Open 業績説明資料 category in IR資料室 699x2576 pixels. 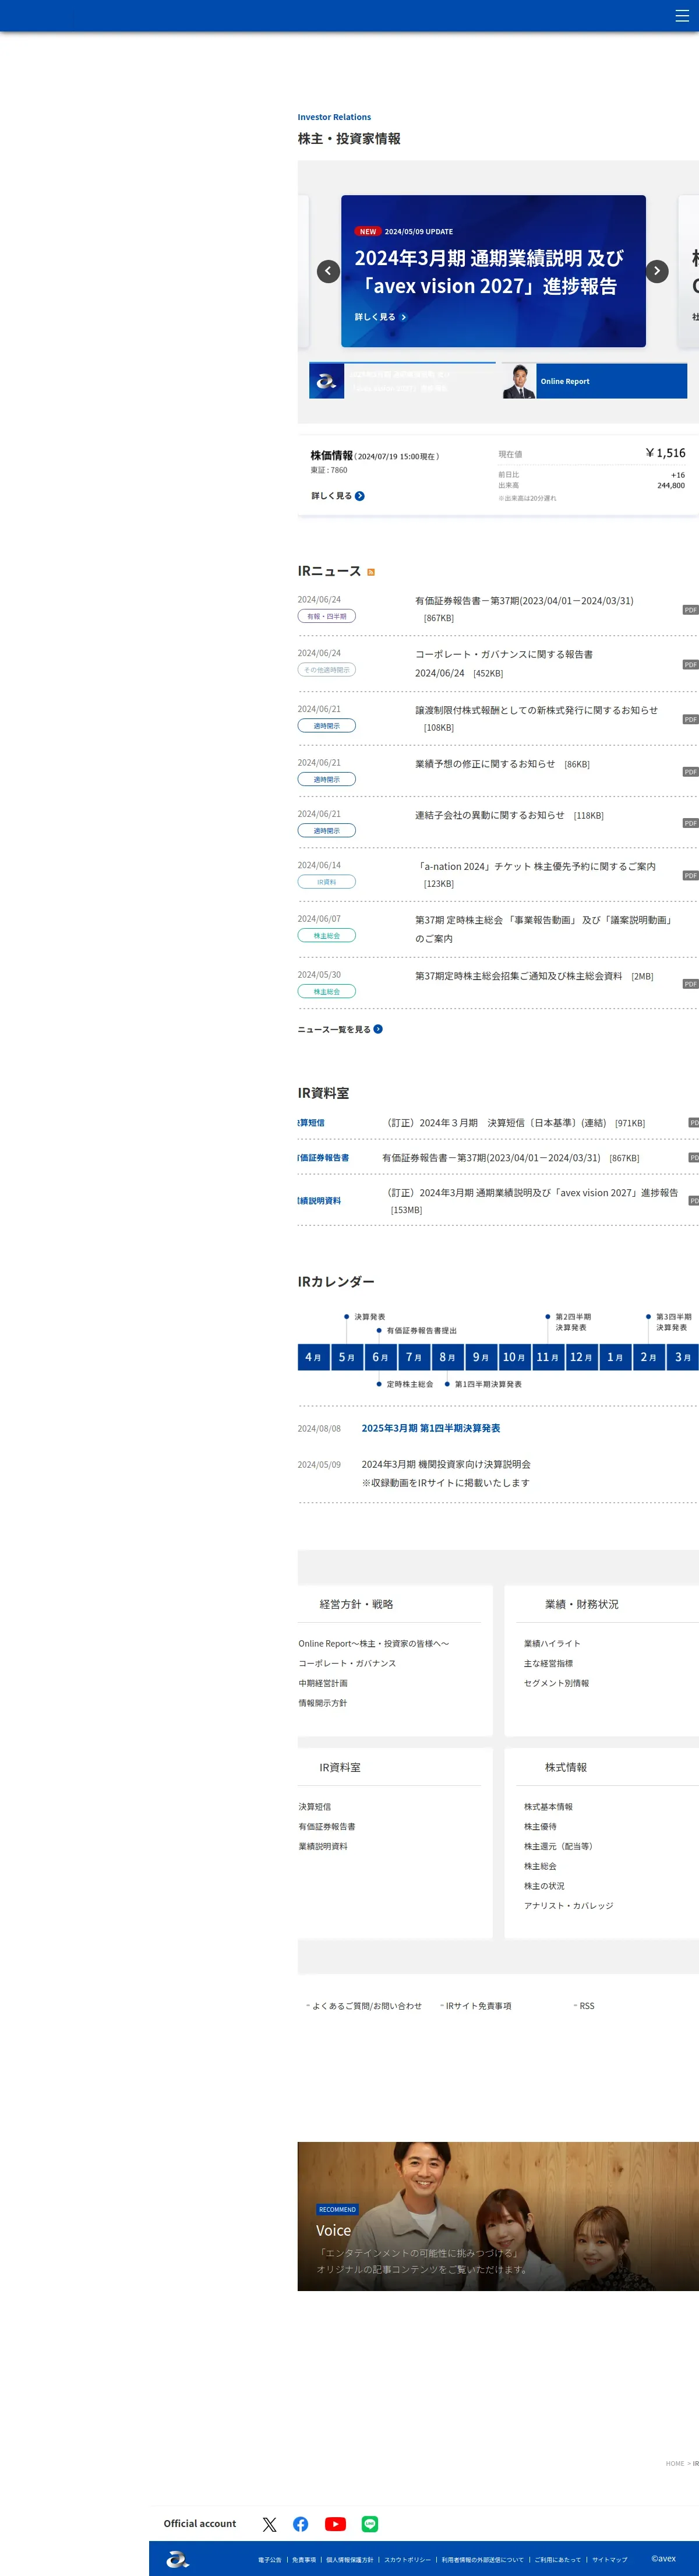click(x=319, y=1201)
